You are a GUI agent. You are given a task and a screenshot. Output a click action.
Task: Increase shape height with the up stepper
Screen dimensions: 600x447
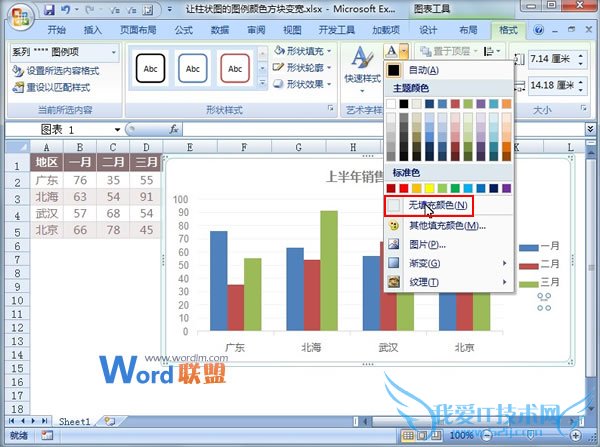(x=581, y=55)
